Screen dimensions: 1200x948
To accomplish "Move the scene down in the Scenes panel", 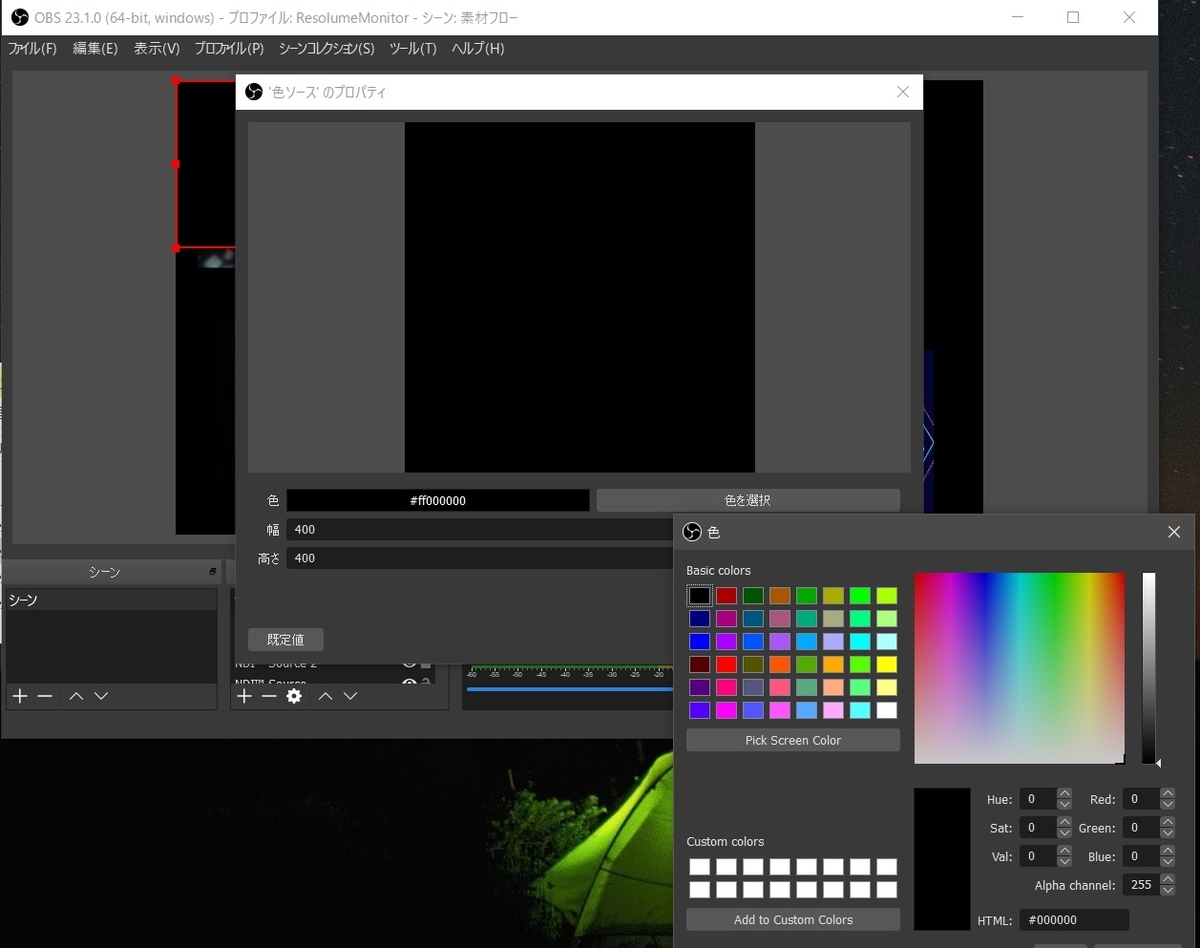I will [101, 696].
